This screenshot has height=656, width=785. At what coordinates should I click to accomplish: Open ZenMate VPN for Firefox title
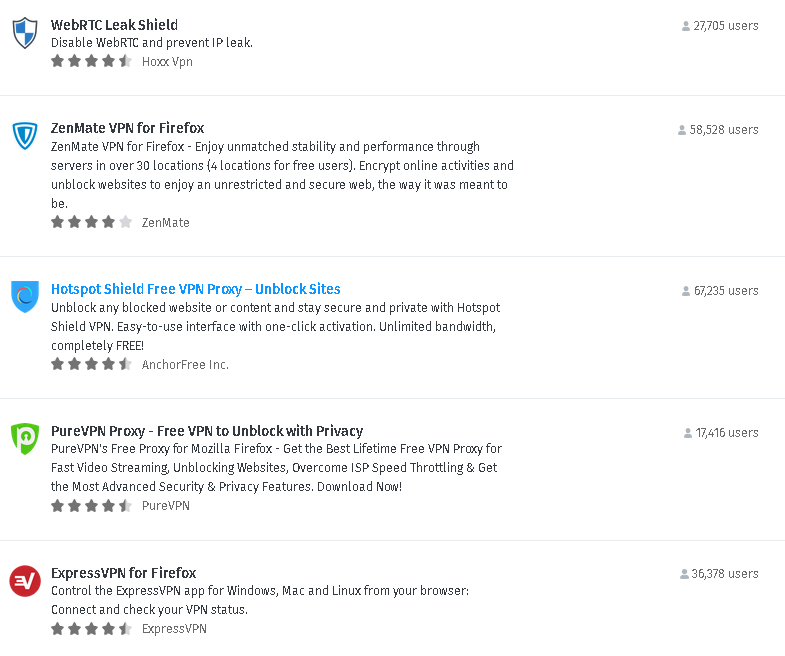pyautogui.click(x=127, y=128)
